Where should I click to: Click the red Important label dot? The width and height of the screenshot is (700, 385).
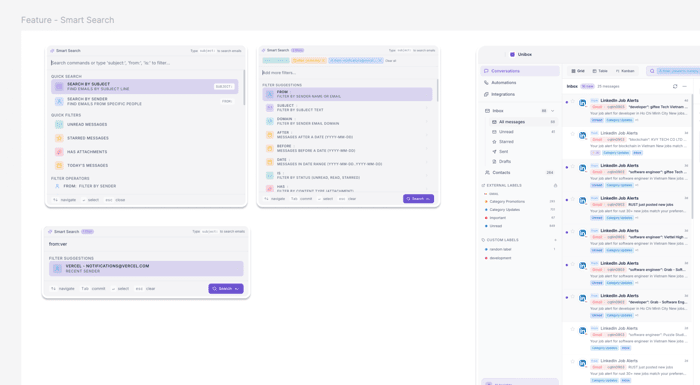486,218
